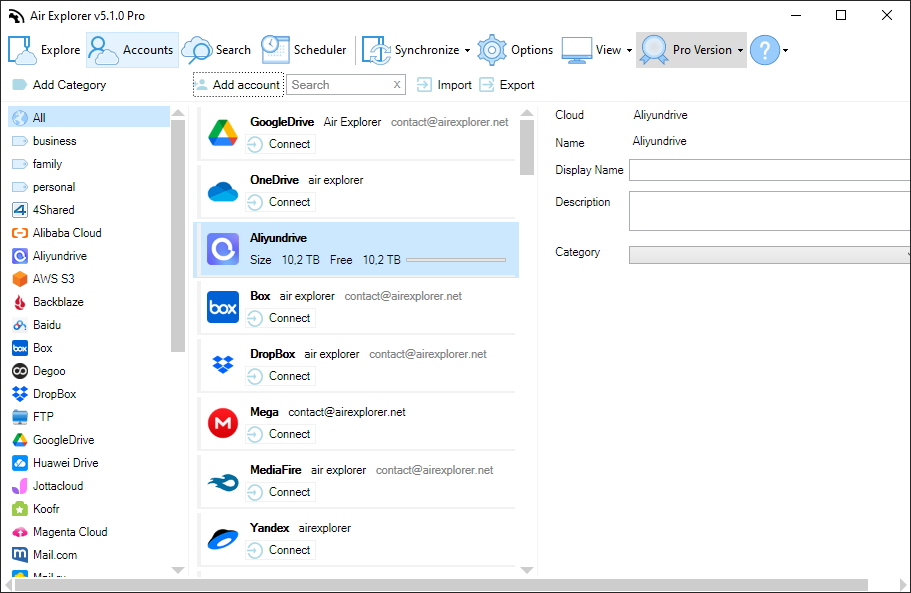Click the Baidu sidebar icon
Screen dimensions: 911x593
tap(20, 325)
